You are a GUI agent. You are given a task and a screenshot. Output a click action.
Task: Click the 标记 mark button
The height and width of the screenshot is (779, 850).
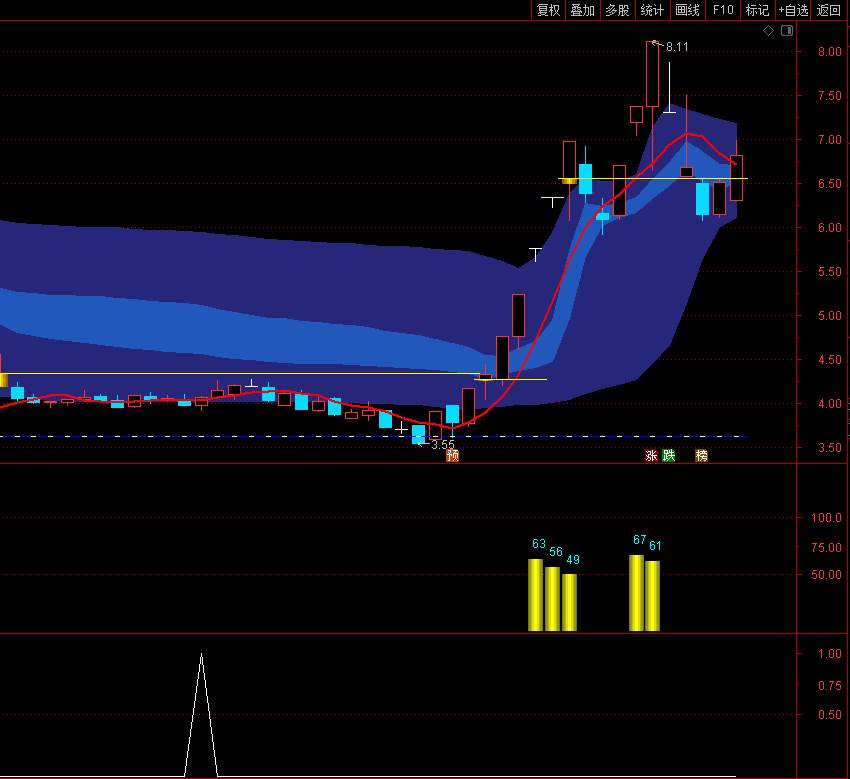point(757,10)
